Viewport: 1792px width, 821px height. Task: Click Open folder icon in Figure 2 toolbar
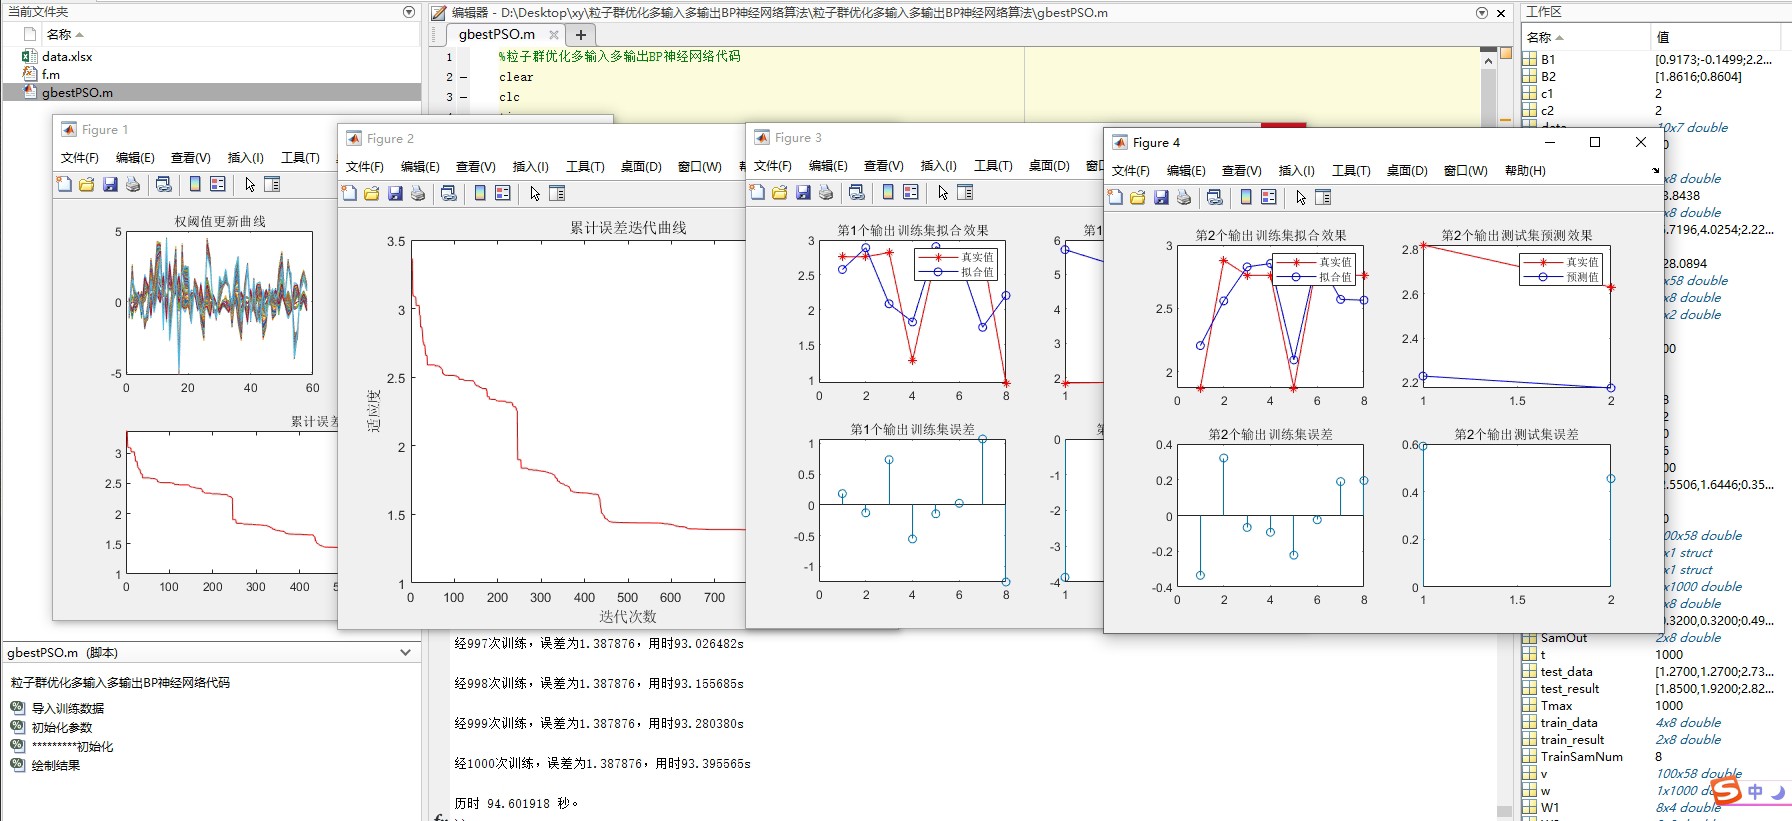click(x=372, y=193)
